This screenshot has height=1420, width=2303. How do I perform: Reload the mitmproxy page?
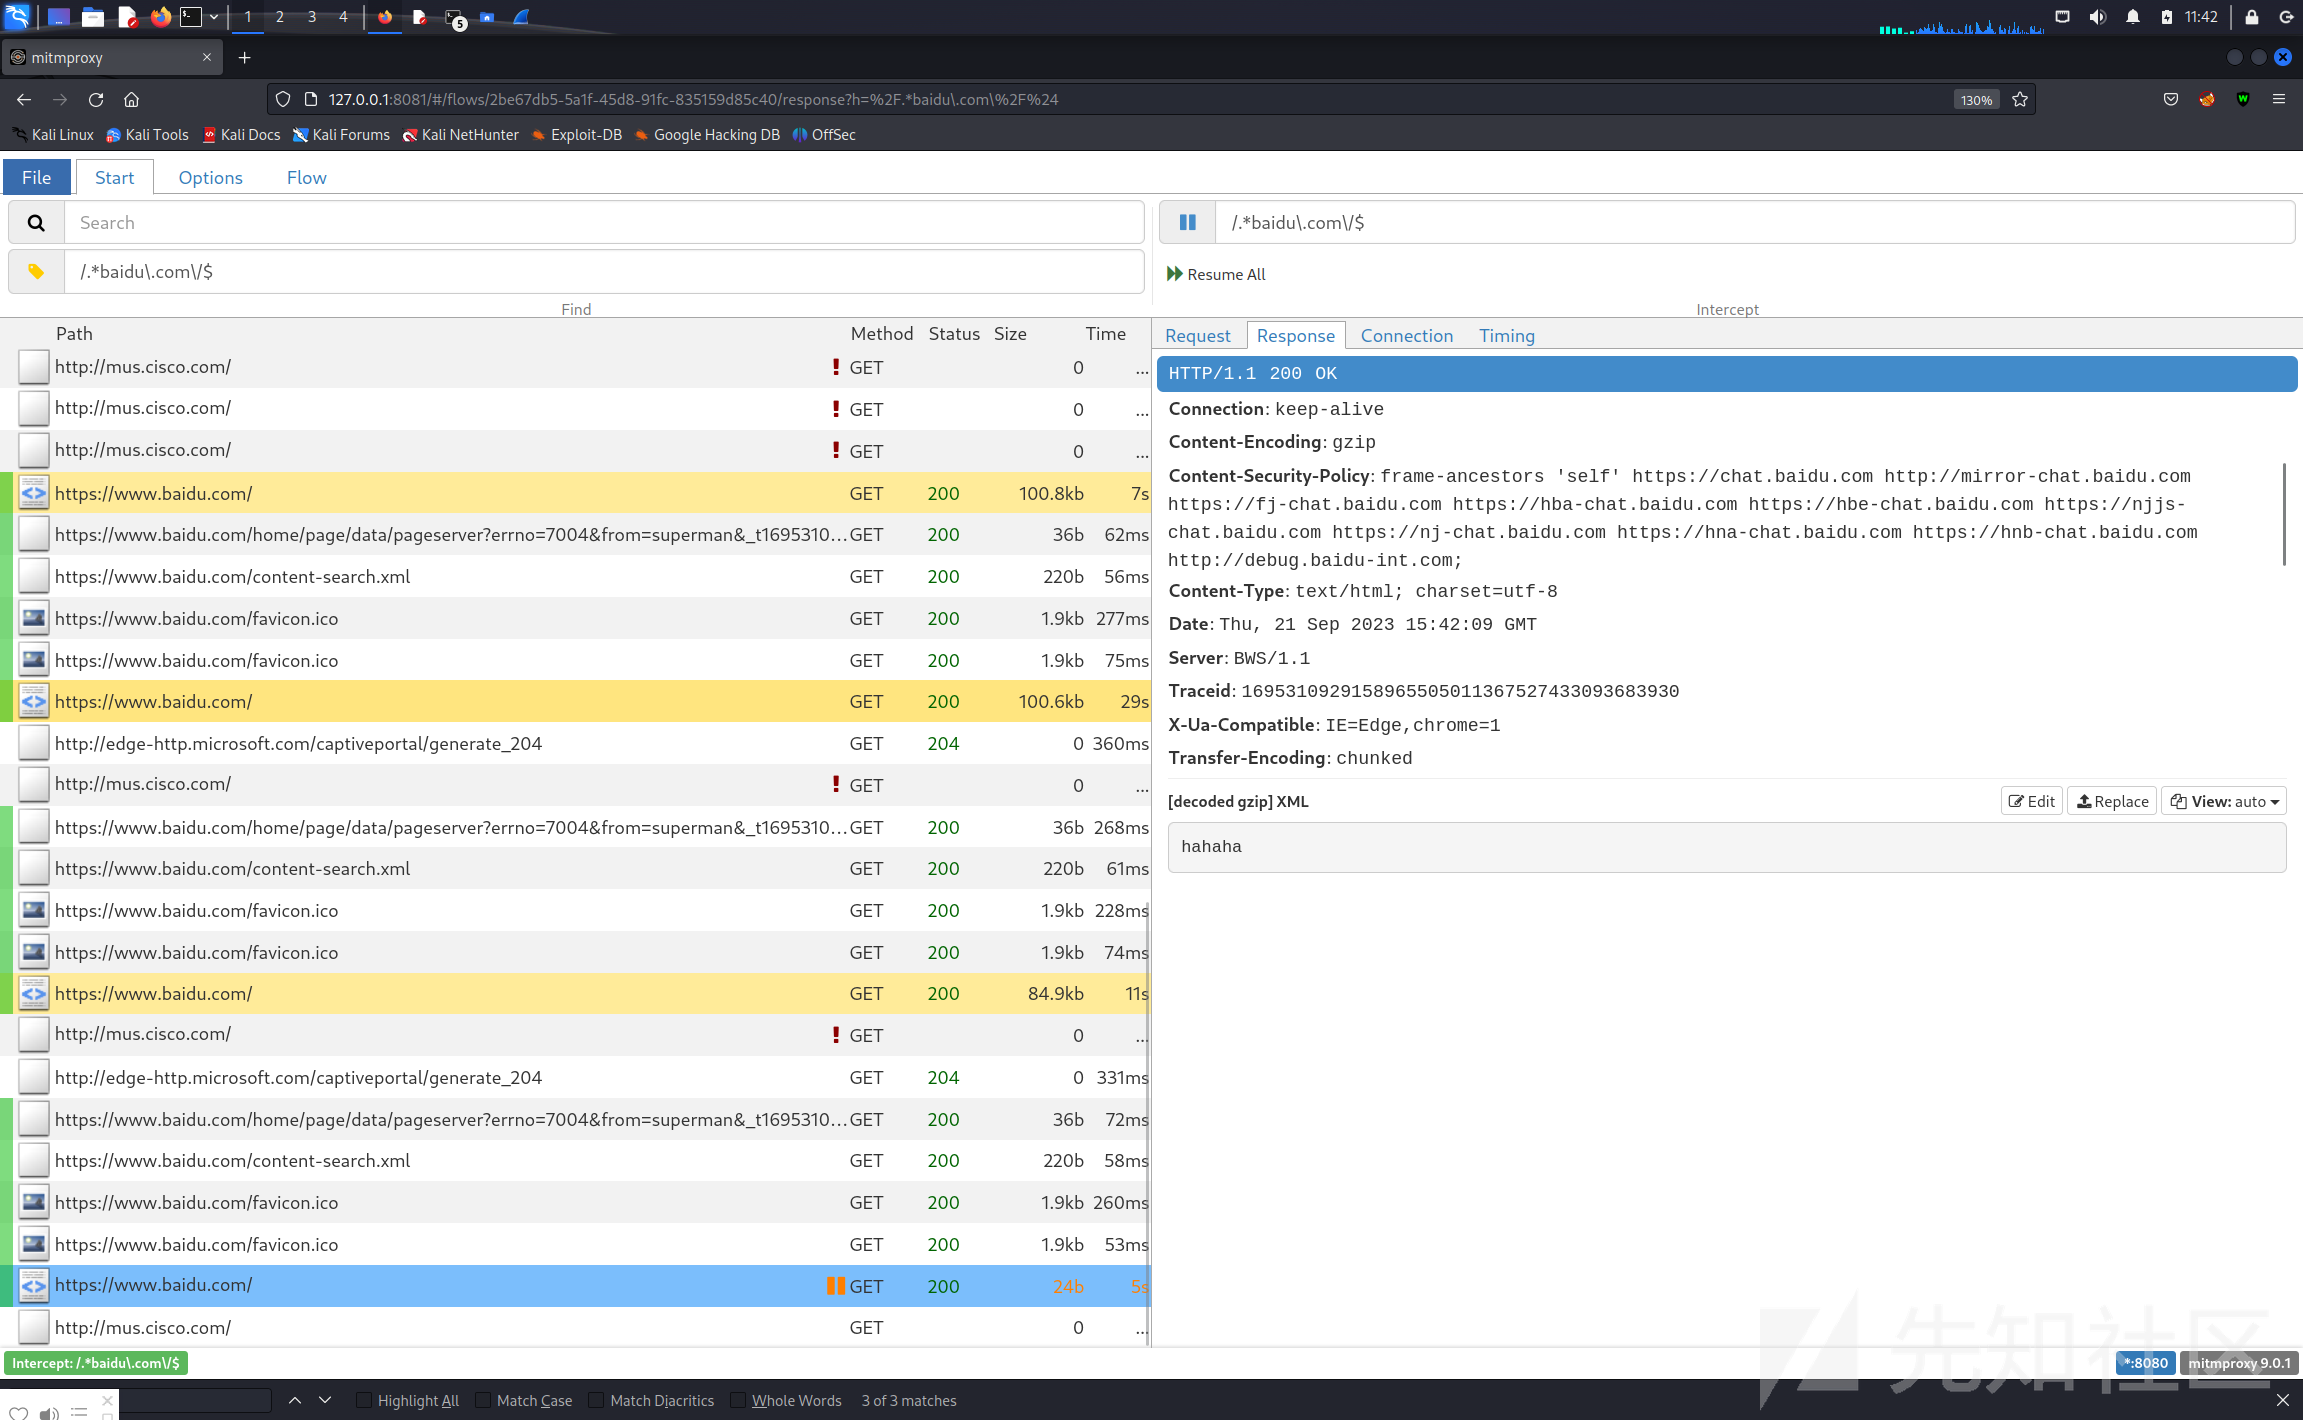click(x=96, y=99)
